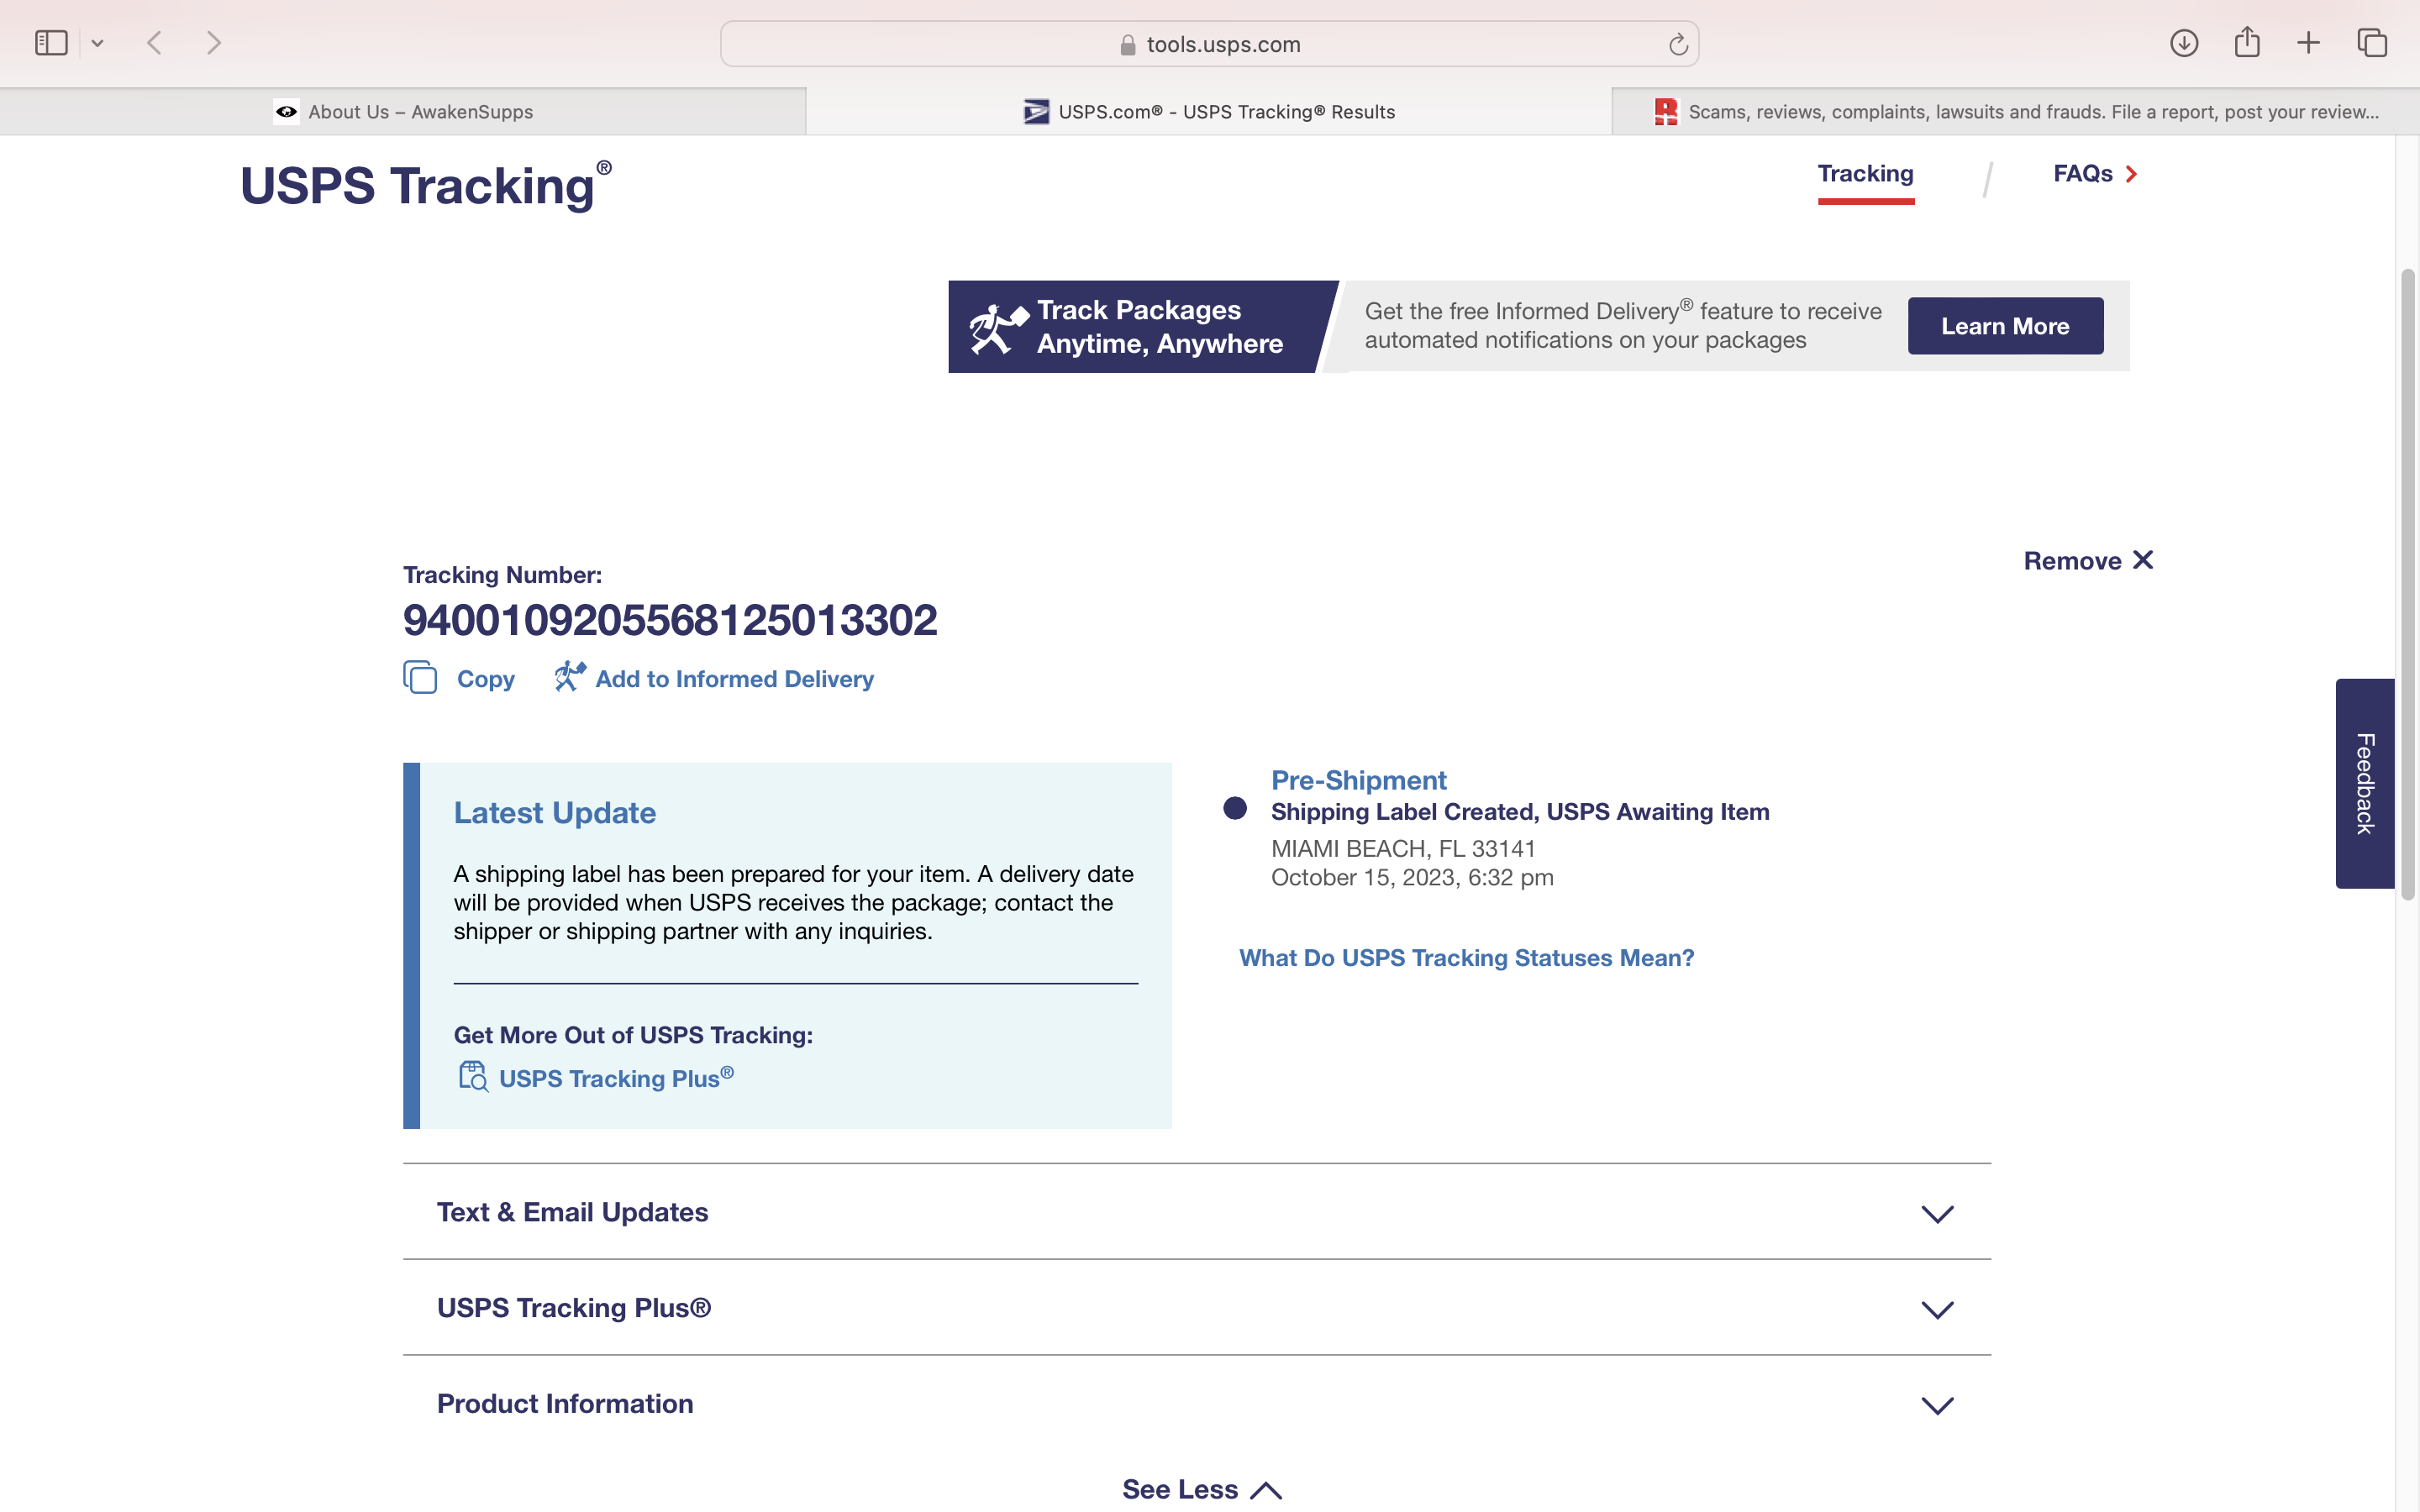This screenshot has height=1512, width=2420.
Task: Go forward with the forward arrow
Action: click(213, 43)
